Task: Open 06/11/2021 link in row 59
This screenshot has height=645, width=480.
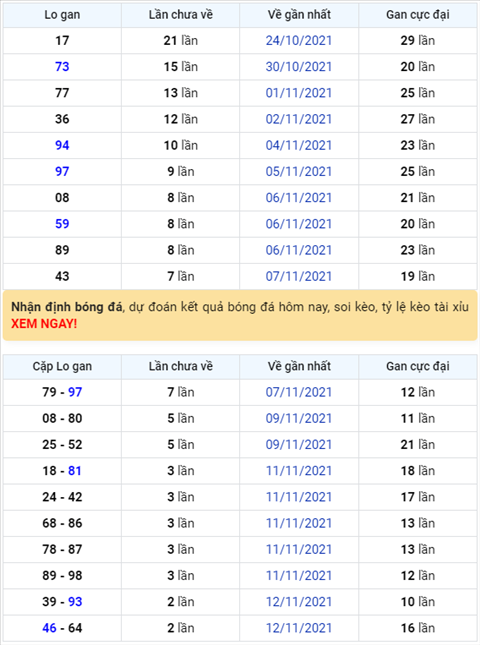Action: tap(299, 224)
